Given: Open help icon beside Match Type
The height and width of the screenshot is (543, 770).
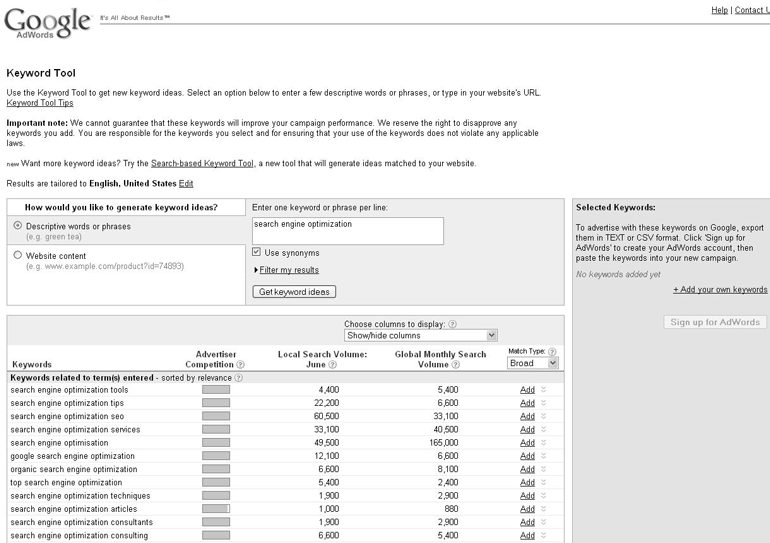Looking at the screenshot, I should (552, 352).
